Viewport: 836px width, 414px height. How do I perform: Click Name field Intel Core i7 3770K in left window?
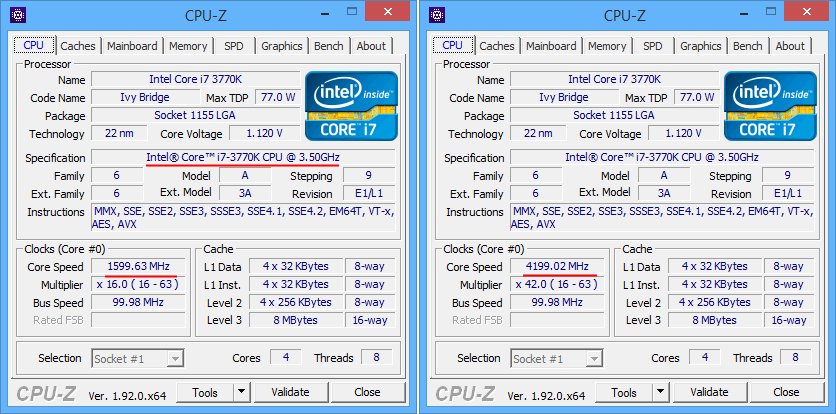[196, 79]
